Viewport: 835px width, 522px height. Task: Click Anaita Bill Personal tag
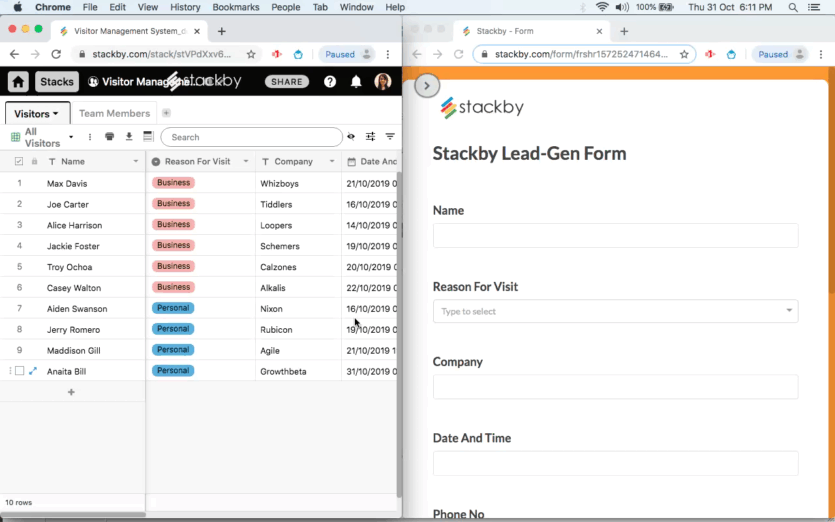pos(173,371)
